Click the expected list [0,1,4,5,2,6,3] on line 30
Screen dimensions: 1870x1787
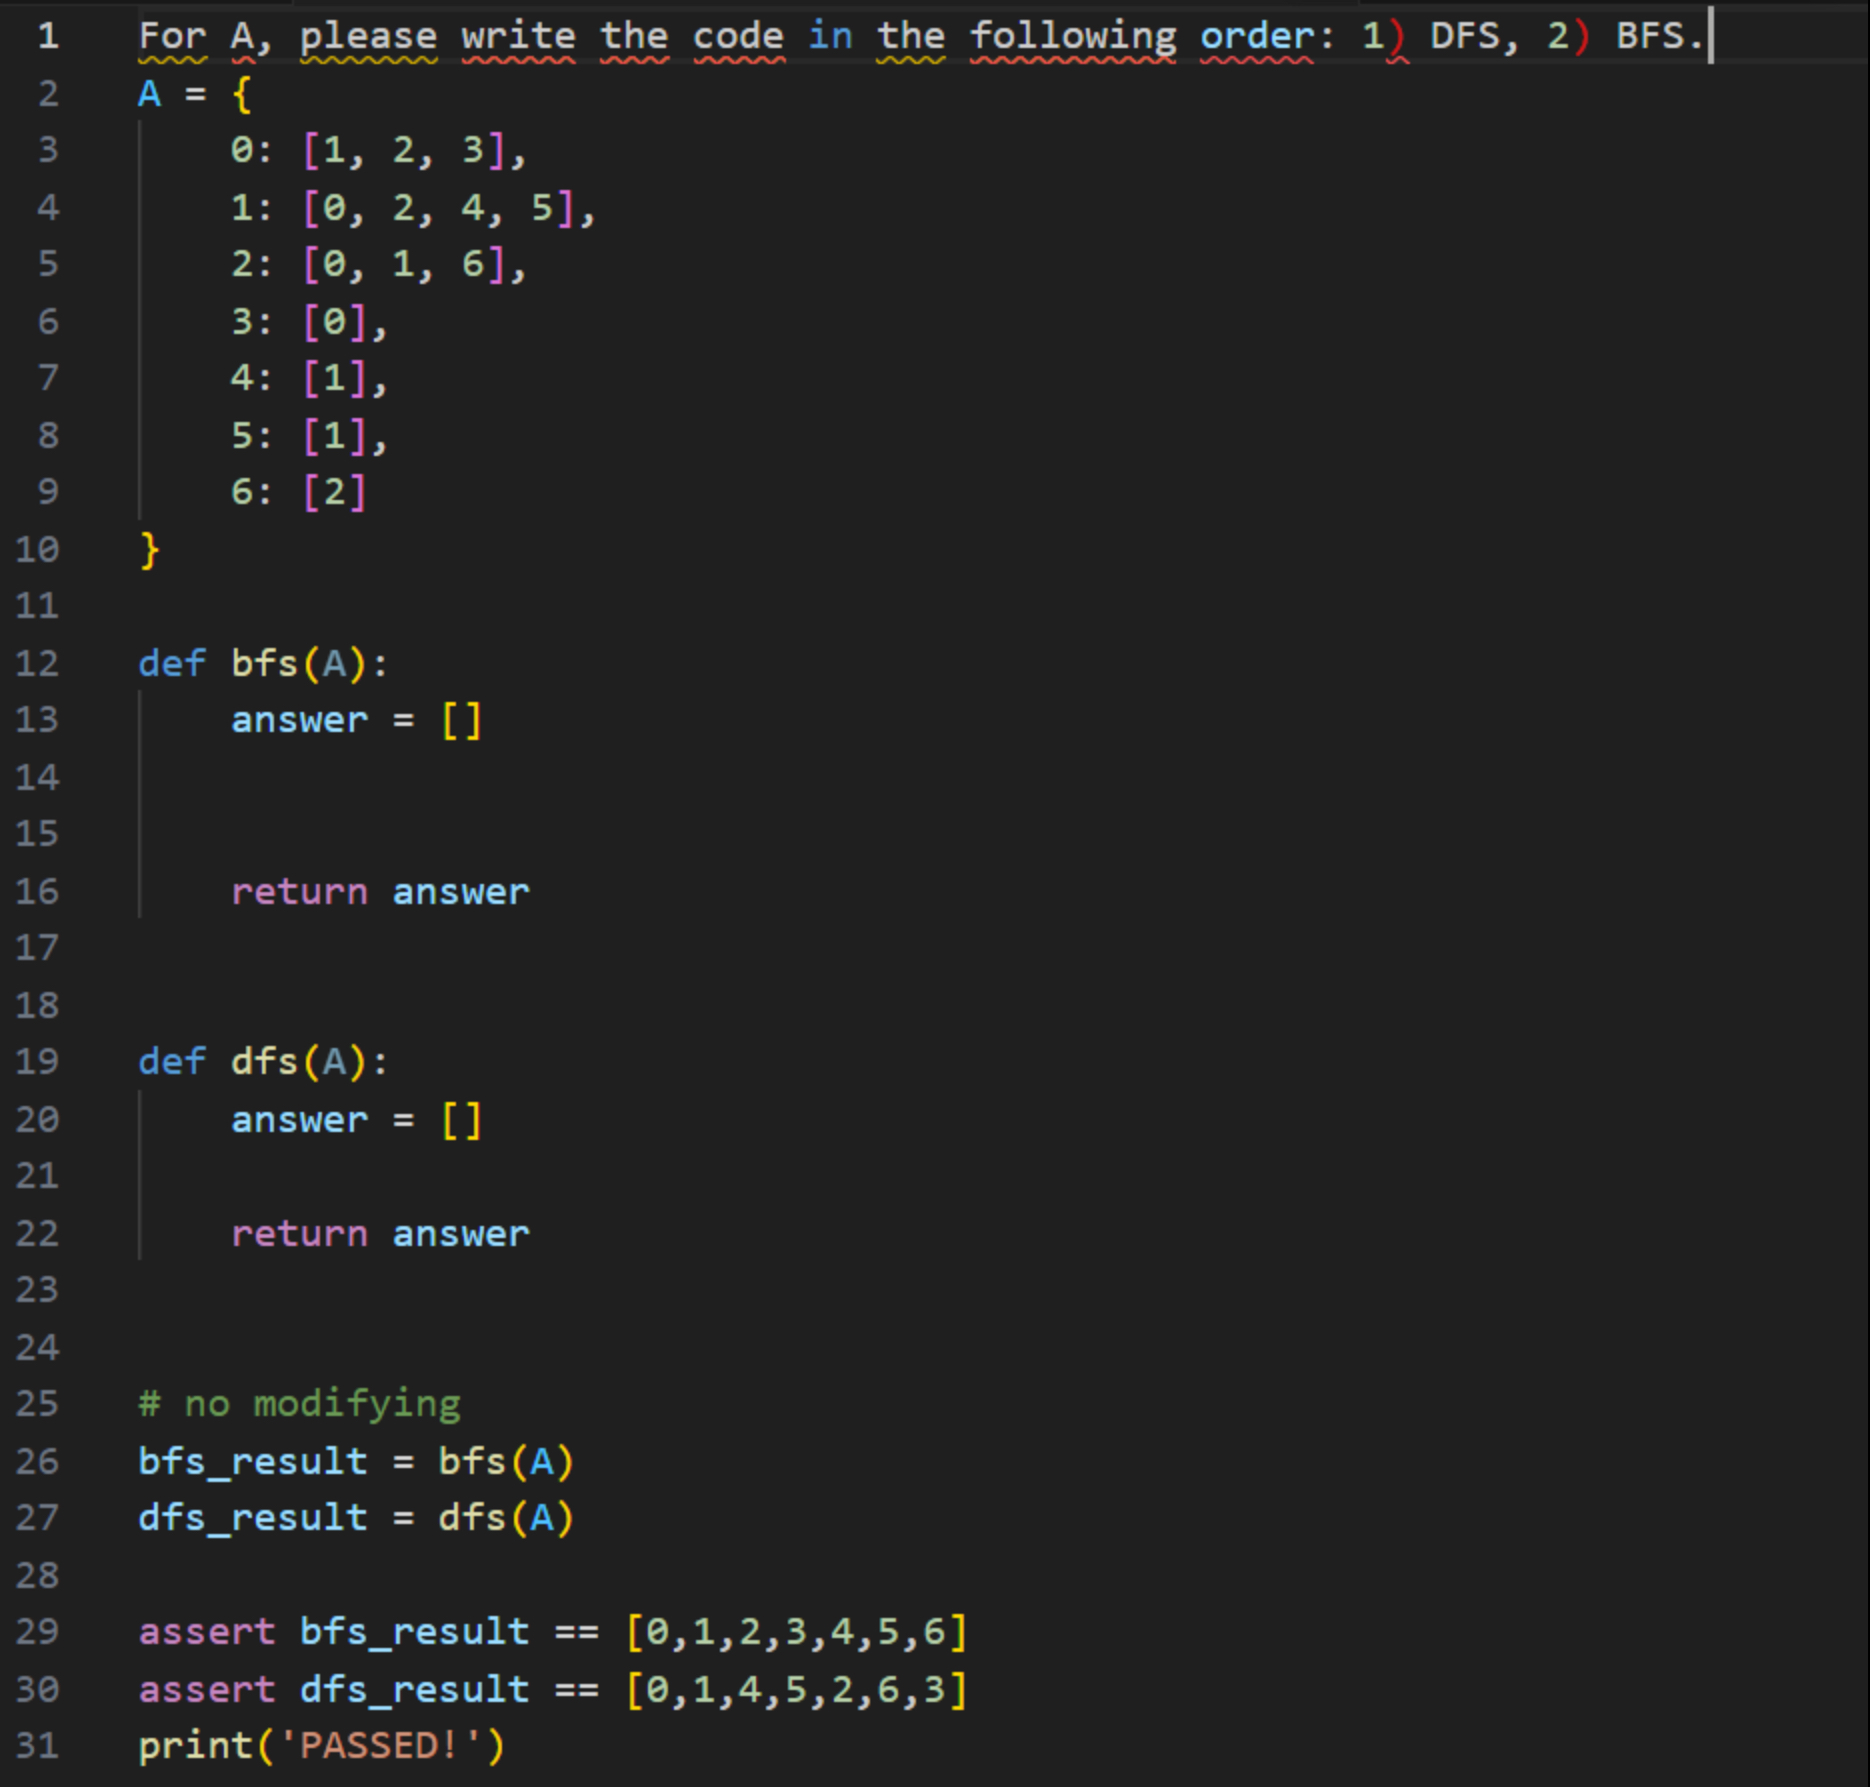795,1689
